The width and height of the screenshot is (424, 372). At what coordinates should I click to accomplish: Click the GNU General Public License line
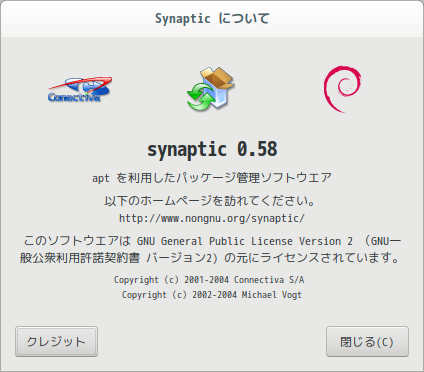click(x=212, y=241)
